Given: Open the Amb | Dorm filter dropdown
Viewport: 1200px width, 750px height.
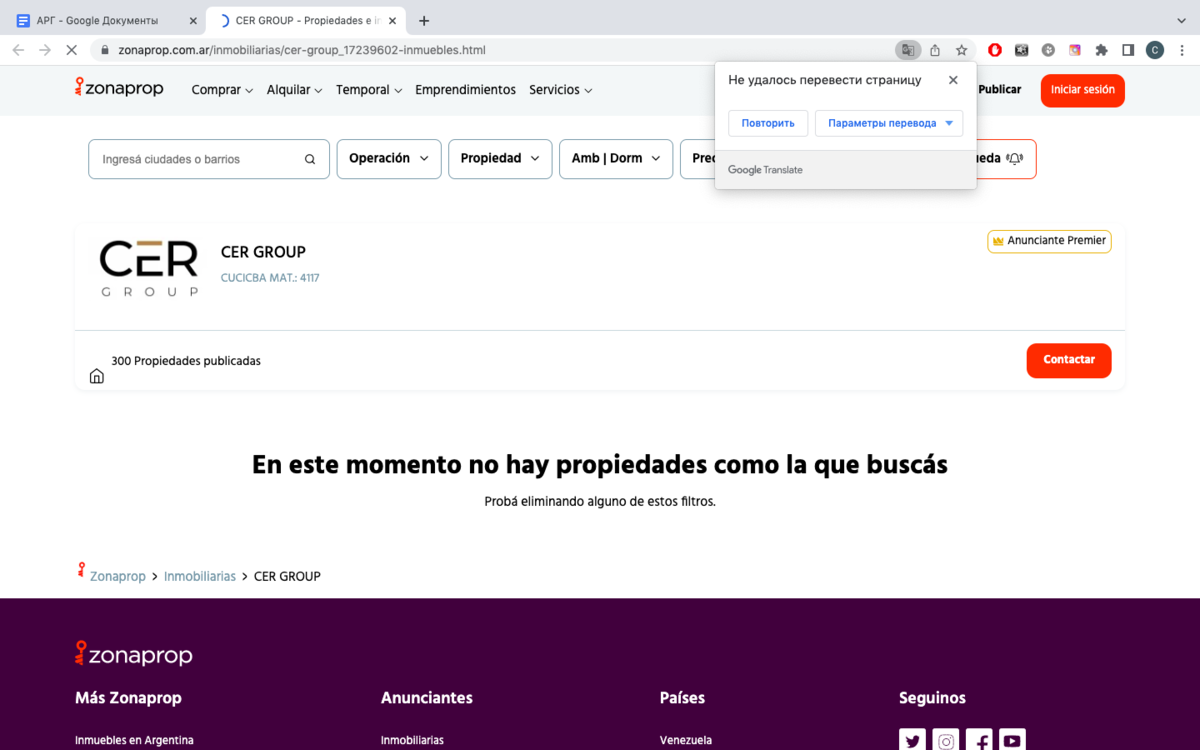Looking at the screenshot, I should click(x=616, y=159).
